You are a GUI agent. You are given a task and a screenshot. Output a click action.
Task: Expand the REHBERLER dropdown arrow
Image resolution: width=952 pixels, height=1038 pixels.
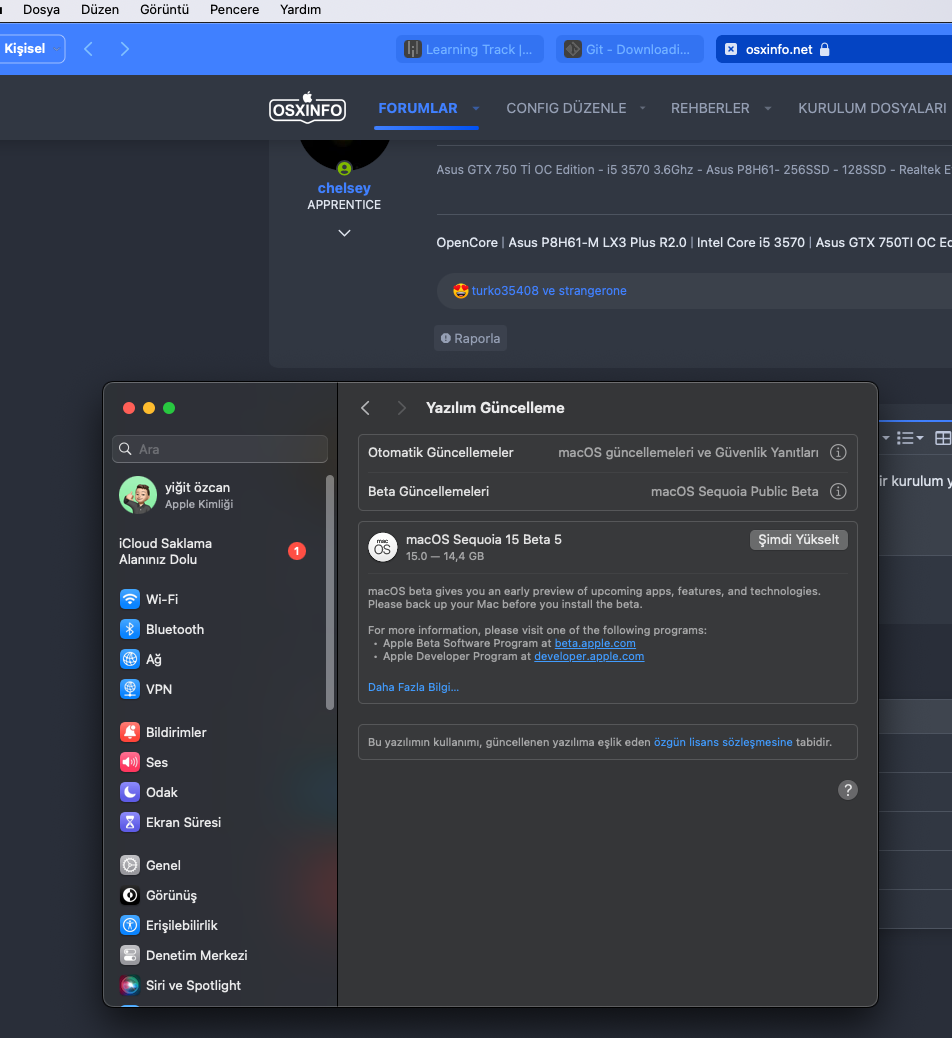click(768, 108)
